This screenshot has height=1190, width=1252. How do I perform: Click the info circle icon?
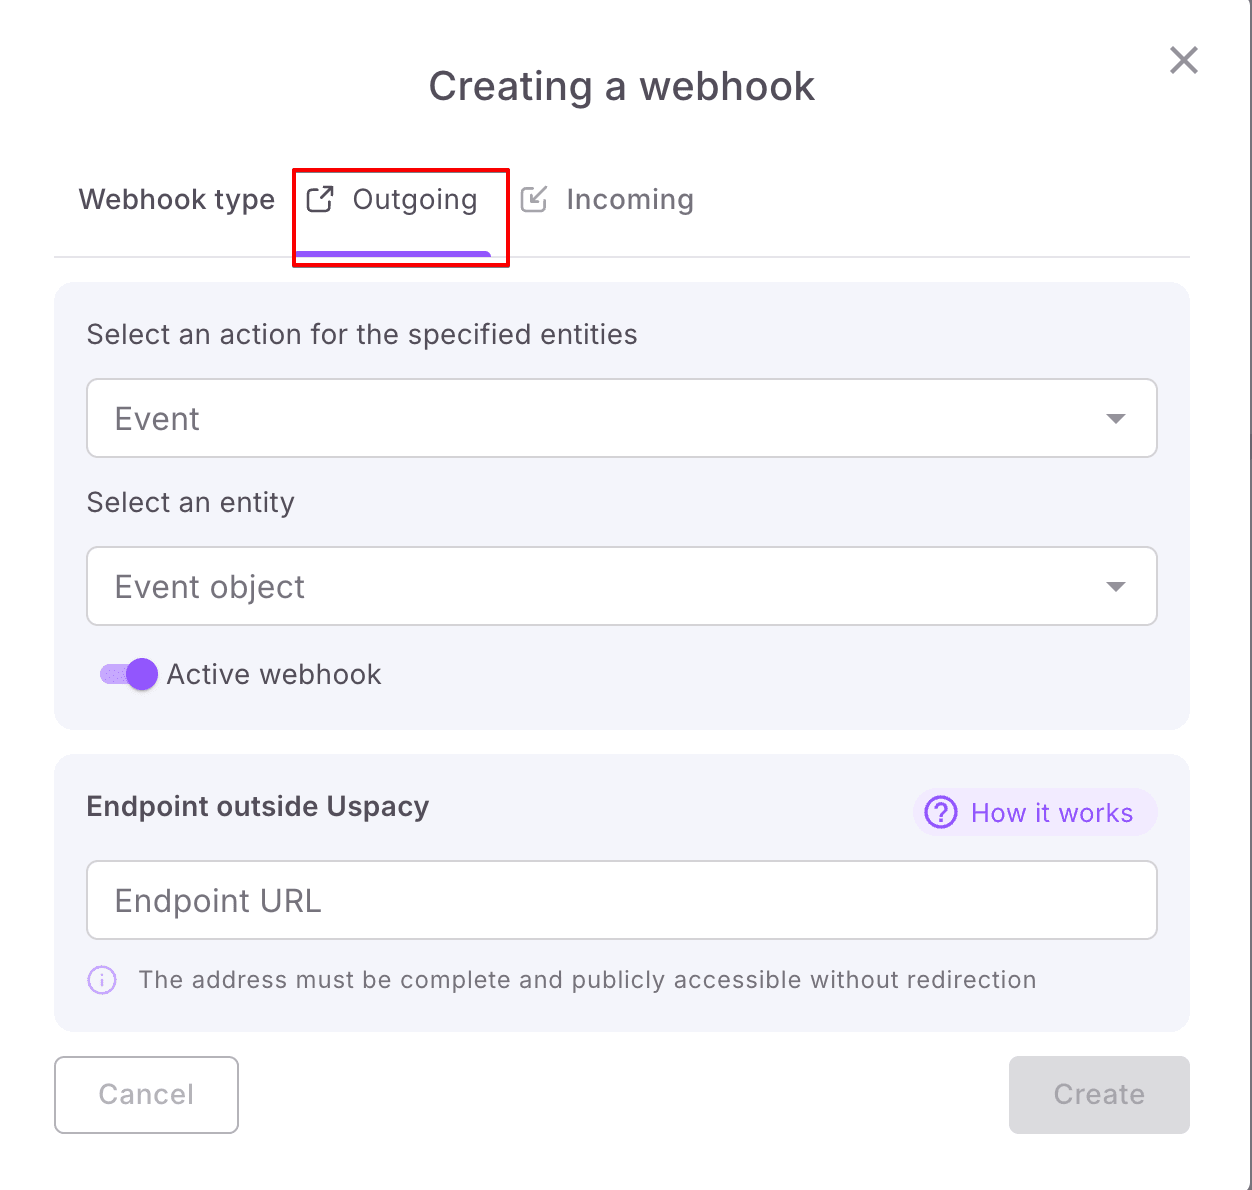point(102,980)
